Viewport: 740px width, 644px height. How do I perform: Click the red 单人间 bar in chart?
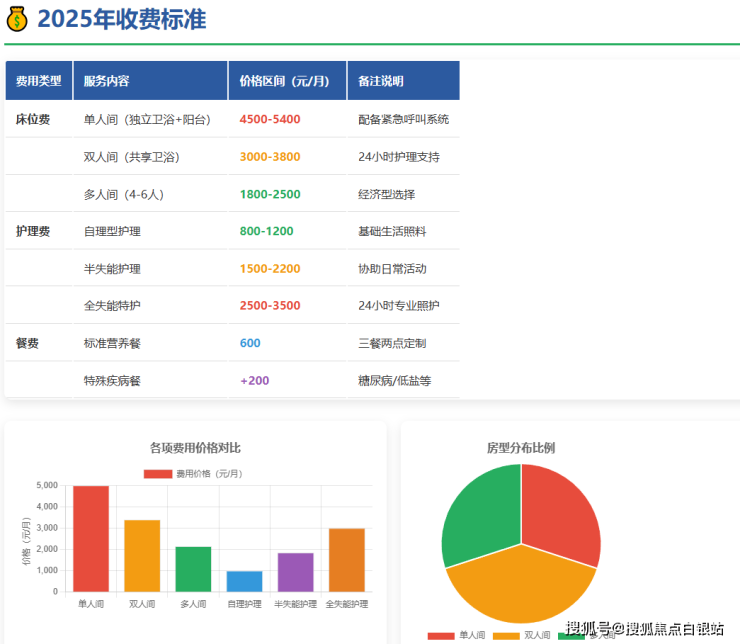(91, 538)
